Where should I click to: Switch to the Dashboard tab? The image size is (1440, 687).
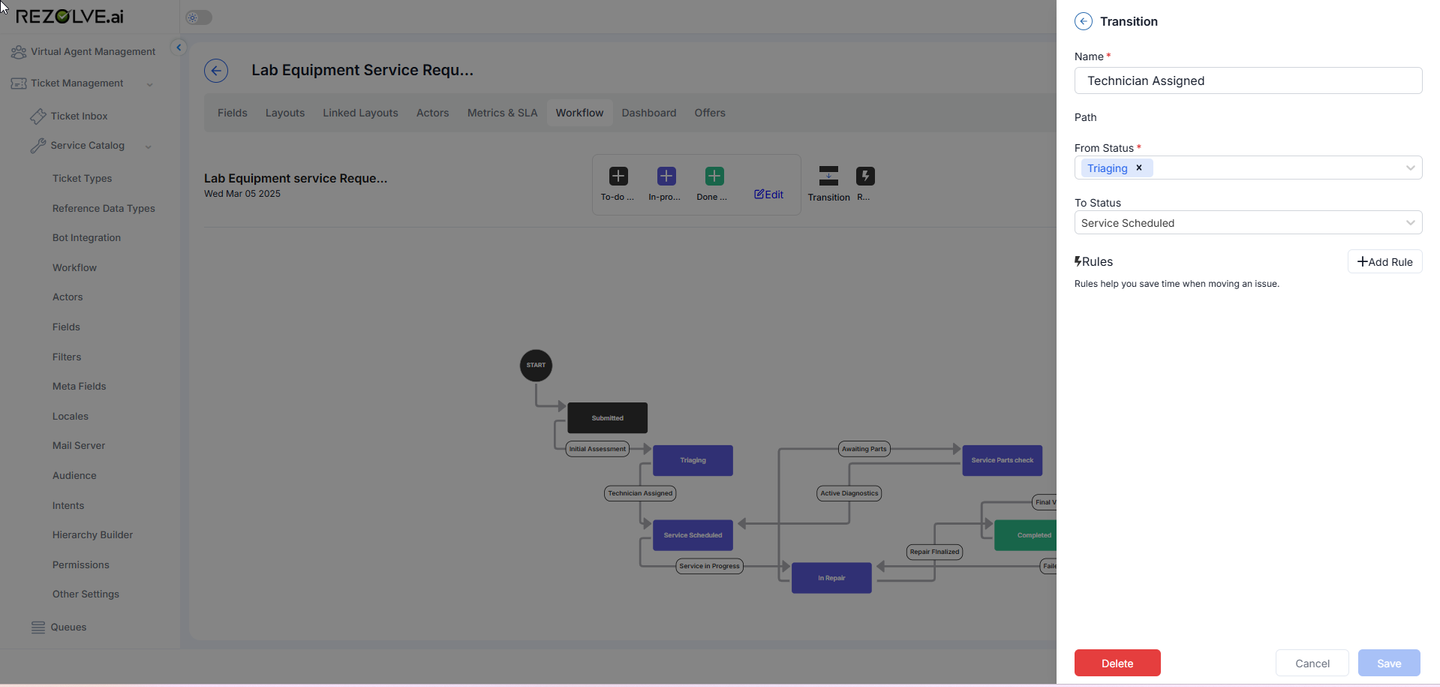click(649, 113)
